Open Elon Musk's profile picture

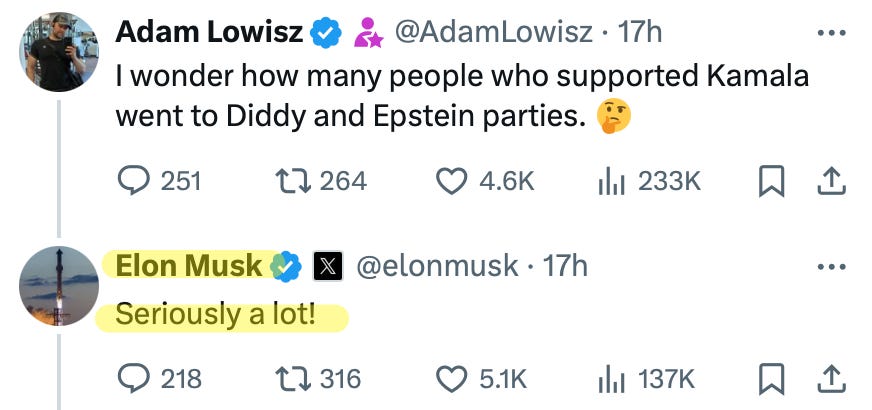pyautogui.click(x=59, y=286)
